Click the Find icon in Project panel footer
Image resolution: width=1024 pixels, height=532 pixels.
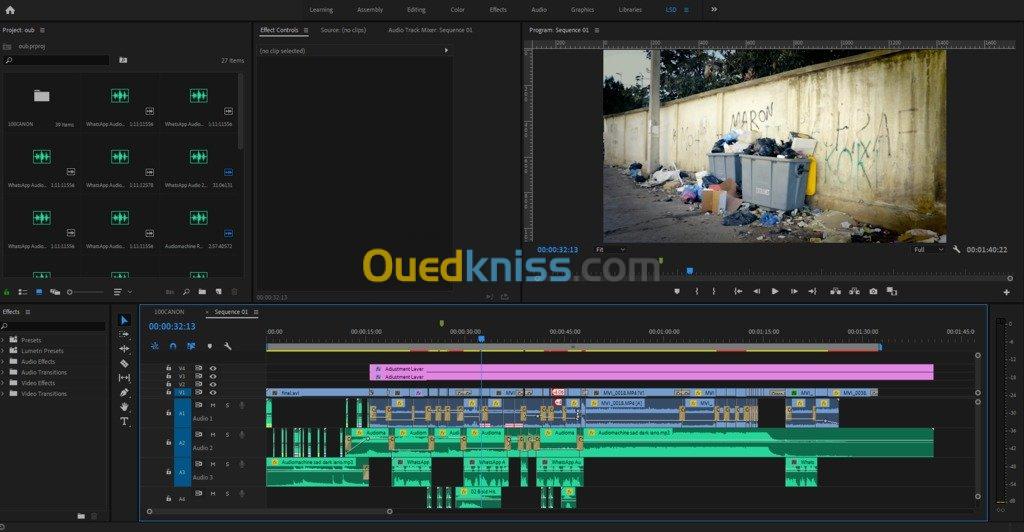click(x=186, y=292)
